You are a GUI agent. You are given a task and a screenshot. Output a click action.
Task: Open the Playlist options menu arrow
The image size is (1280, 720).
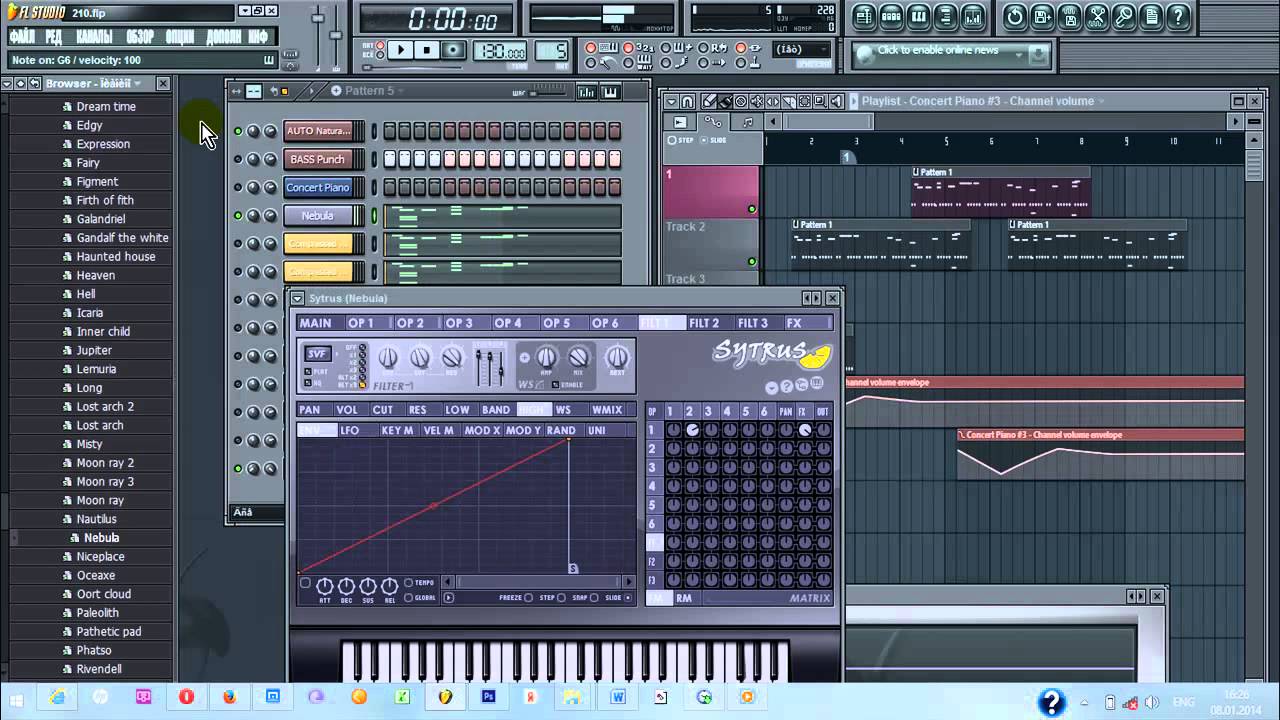click(x=670, y=101)
